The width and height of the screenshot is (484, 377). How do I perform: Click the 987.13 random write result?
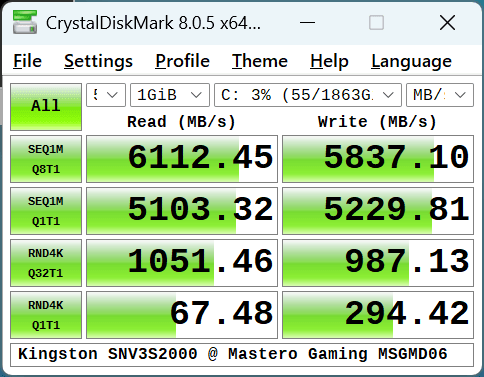pyautogui.click(x=378, y=263)
